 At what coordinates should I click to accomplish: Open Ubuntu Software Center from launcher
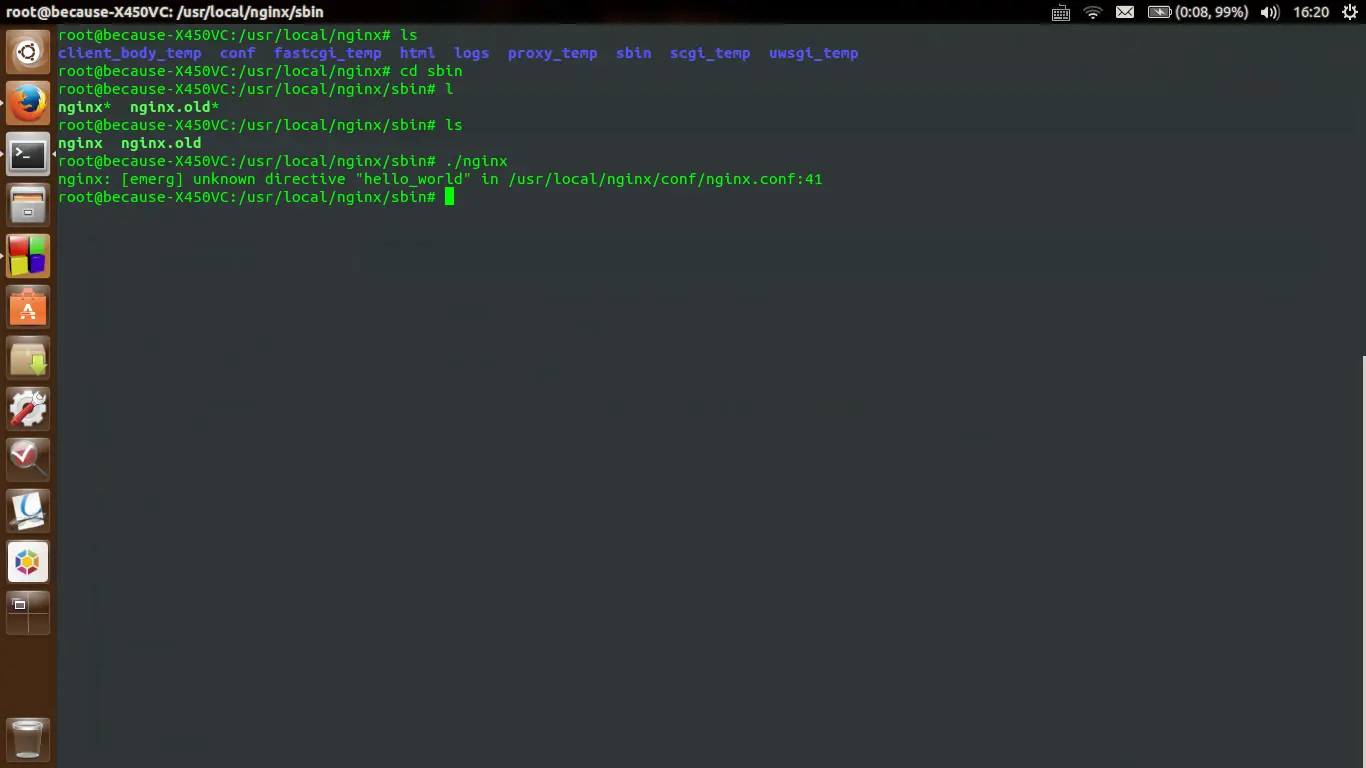(28, 308)
